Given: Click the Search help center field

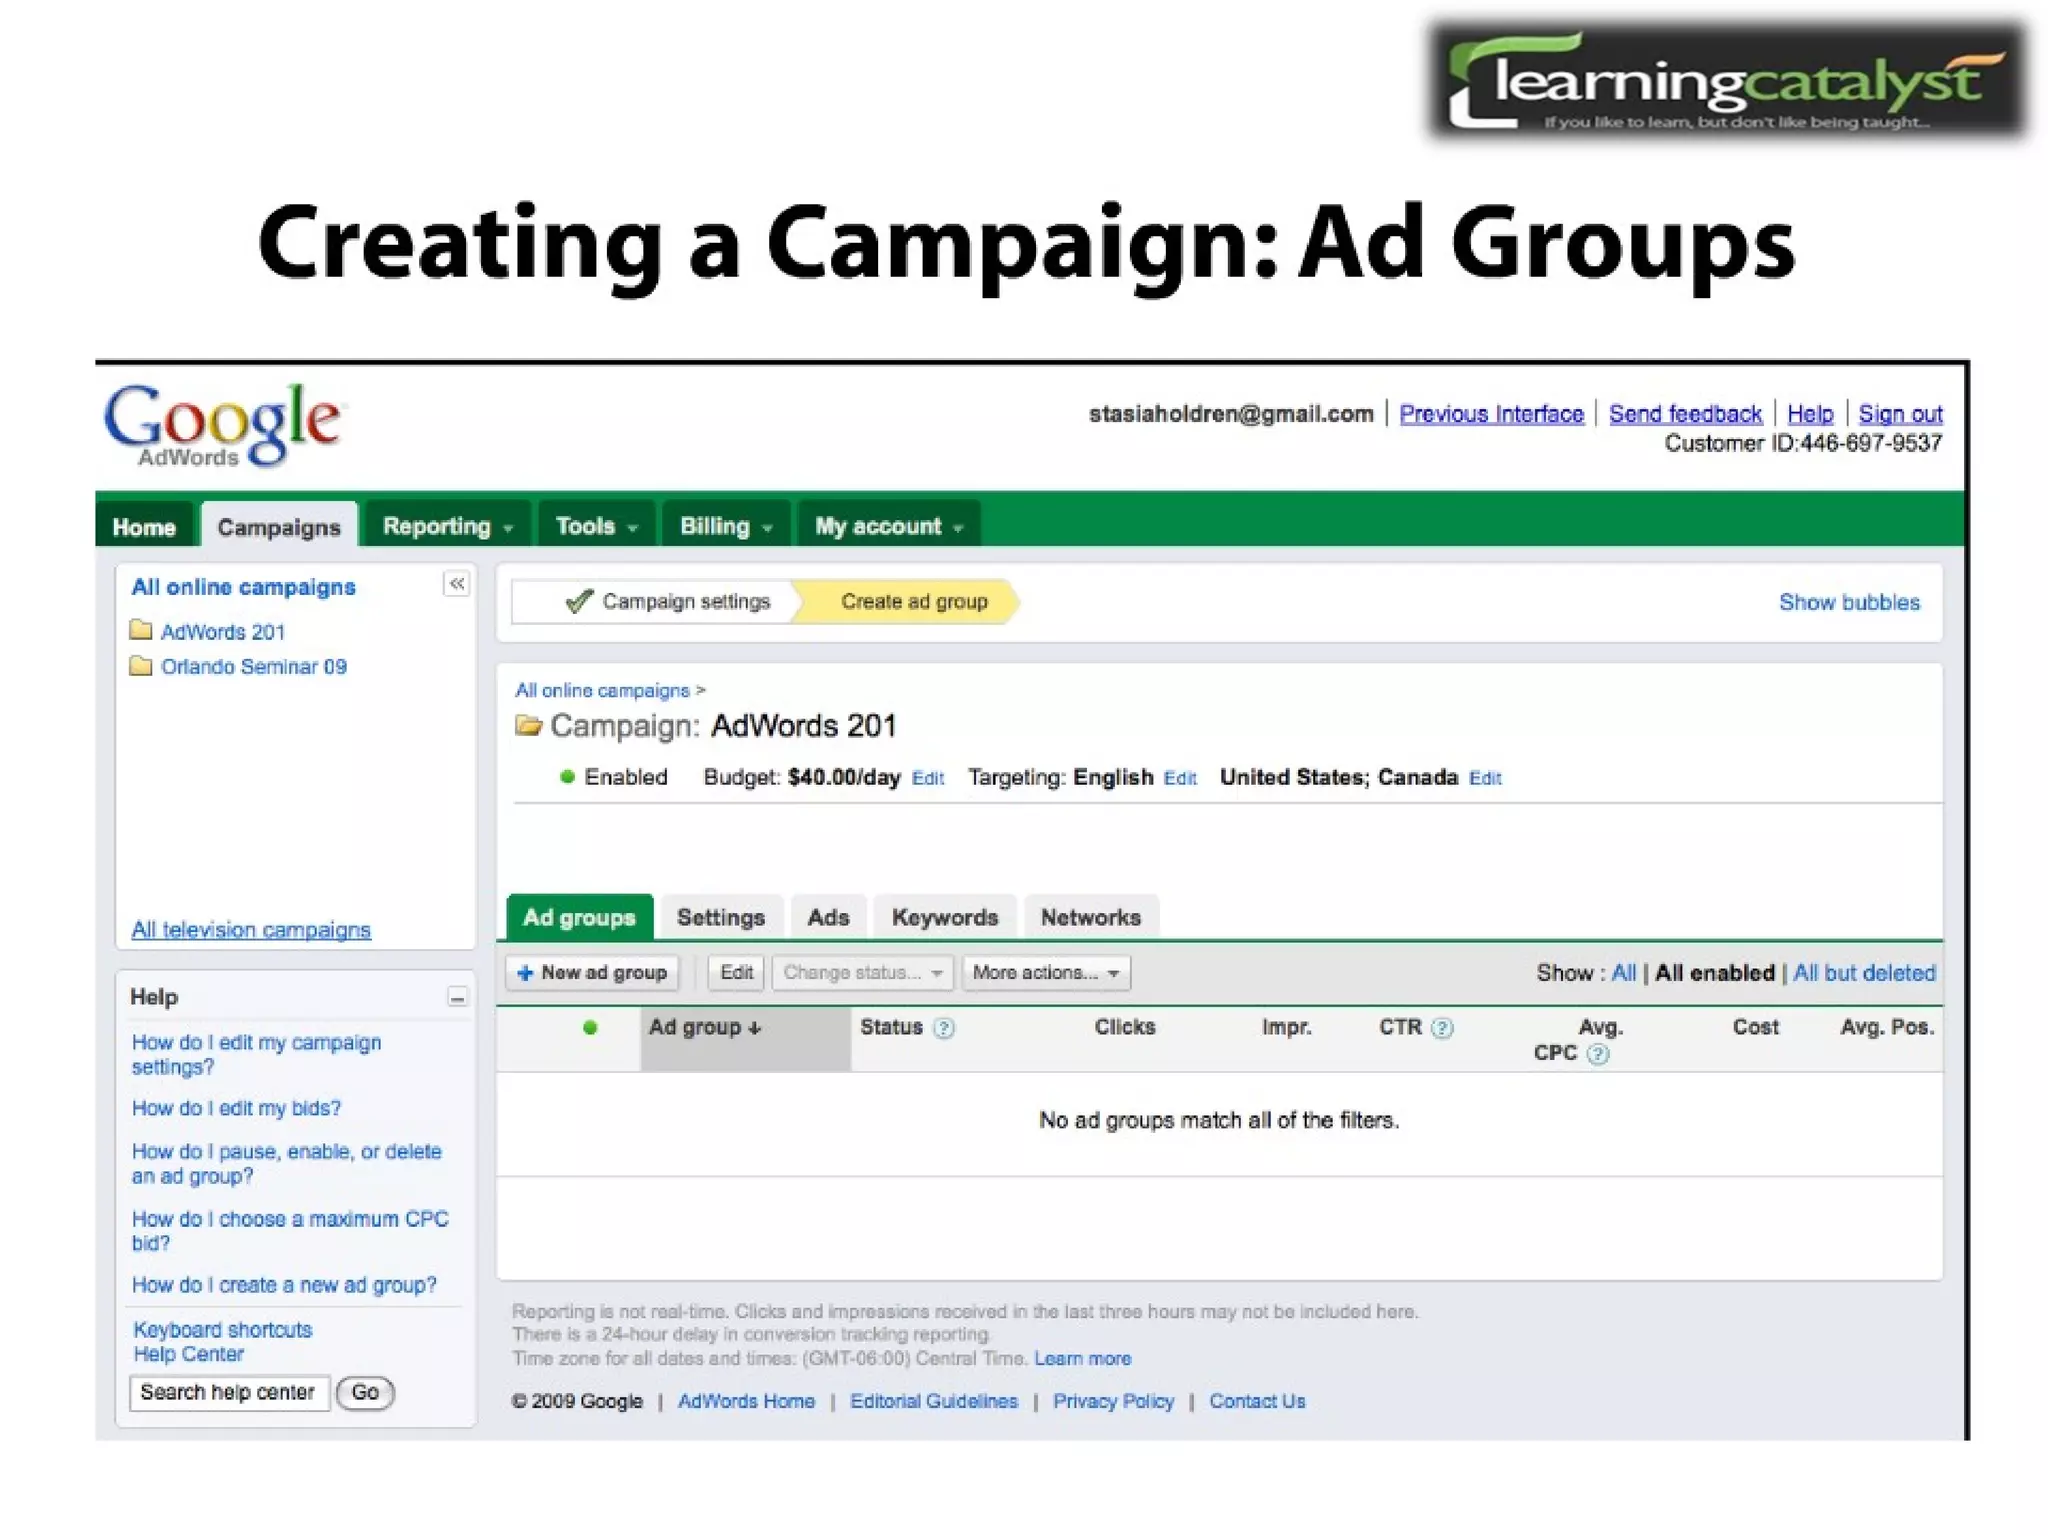Looking at the screenshot, I should [x=228, y=1392].
